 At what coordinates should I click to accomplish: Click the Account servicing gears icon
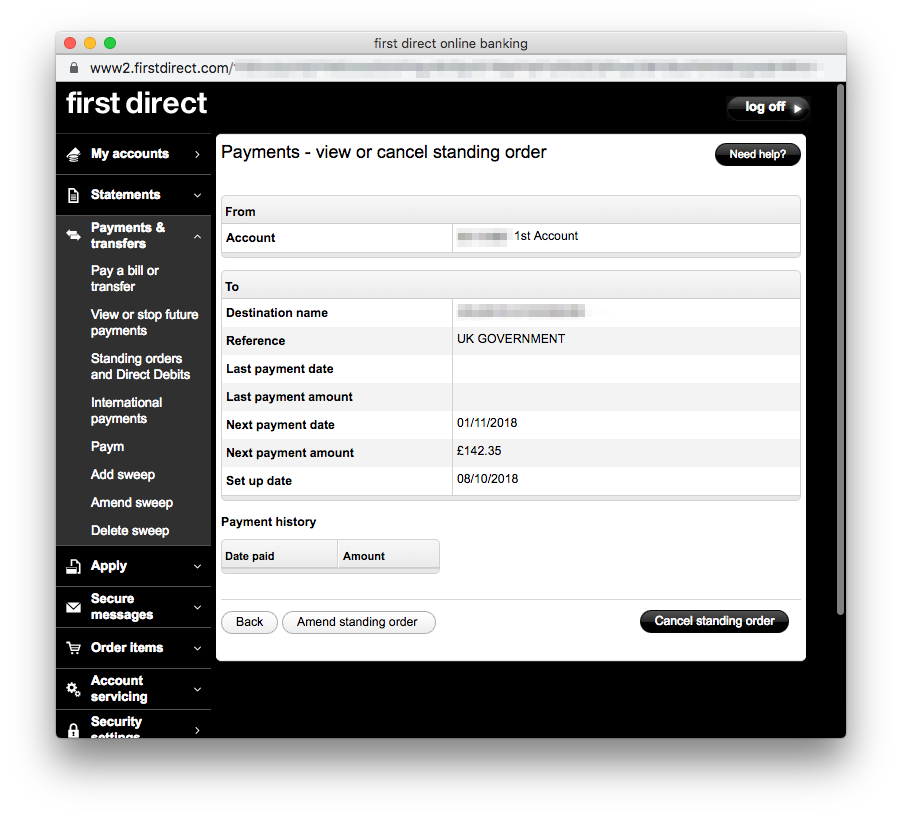(74, 689)
